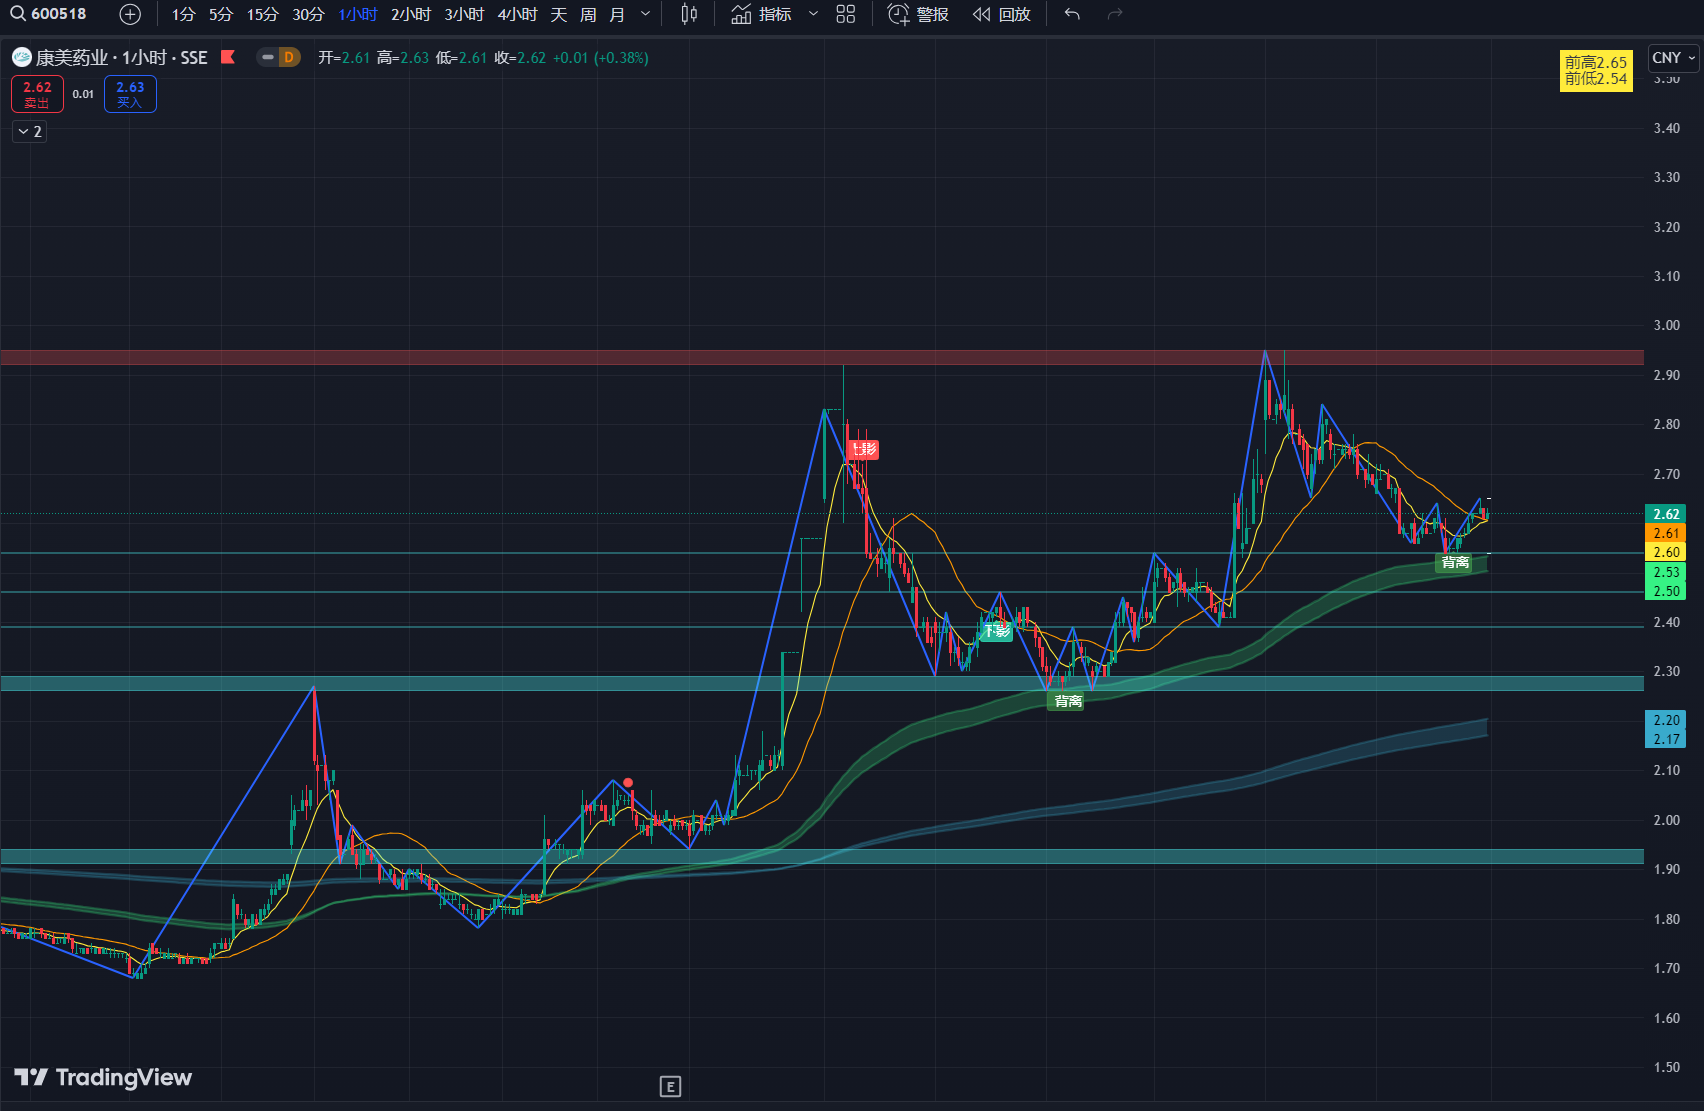This screenshot has width=1704, height=1111.
Task: Click the redo arrow
Action: point(1115,14)
